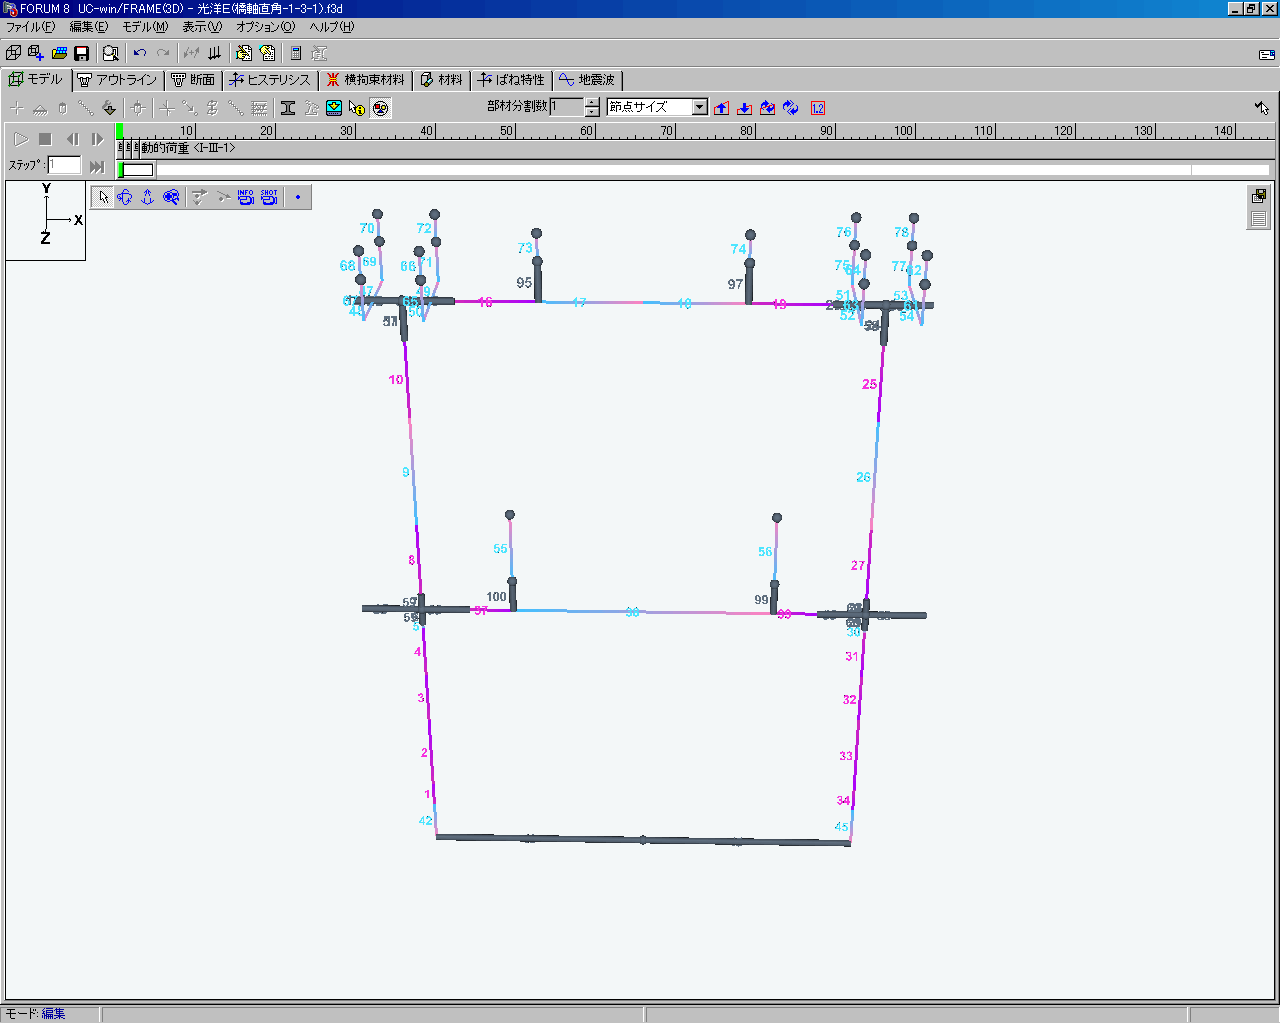Open the 節点サイズ dropdown
The width and height of the screenshot is (1280, 1024).
(x=700, y=107)
